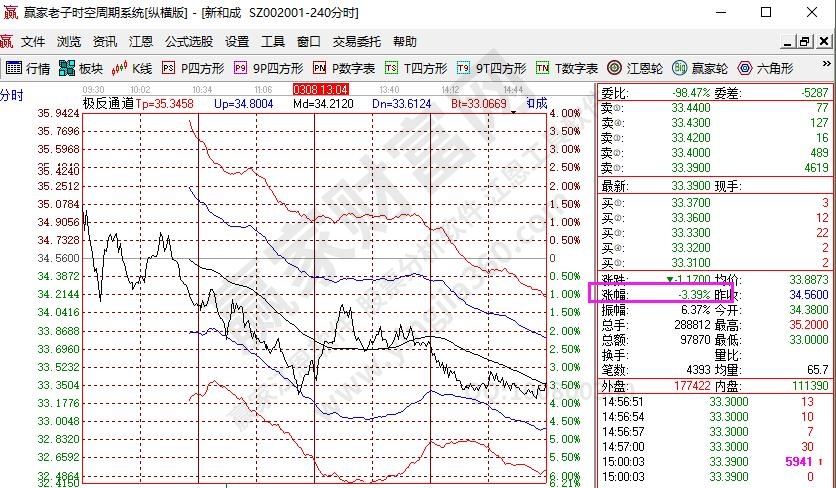
Task: Open the 行情 quotes toolbar icon
Action: coord(28,68)
